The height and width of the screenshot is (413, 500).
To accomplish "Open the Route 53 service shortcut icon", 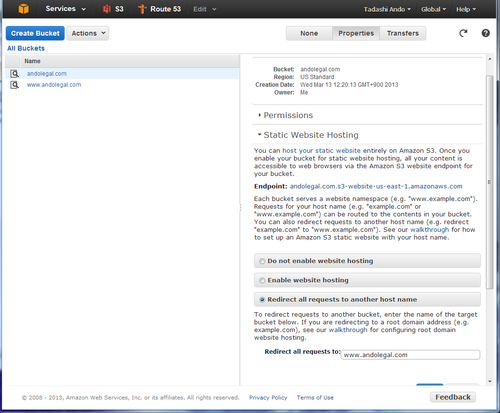I will 142,9.
